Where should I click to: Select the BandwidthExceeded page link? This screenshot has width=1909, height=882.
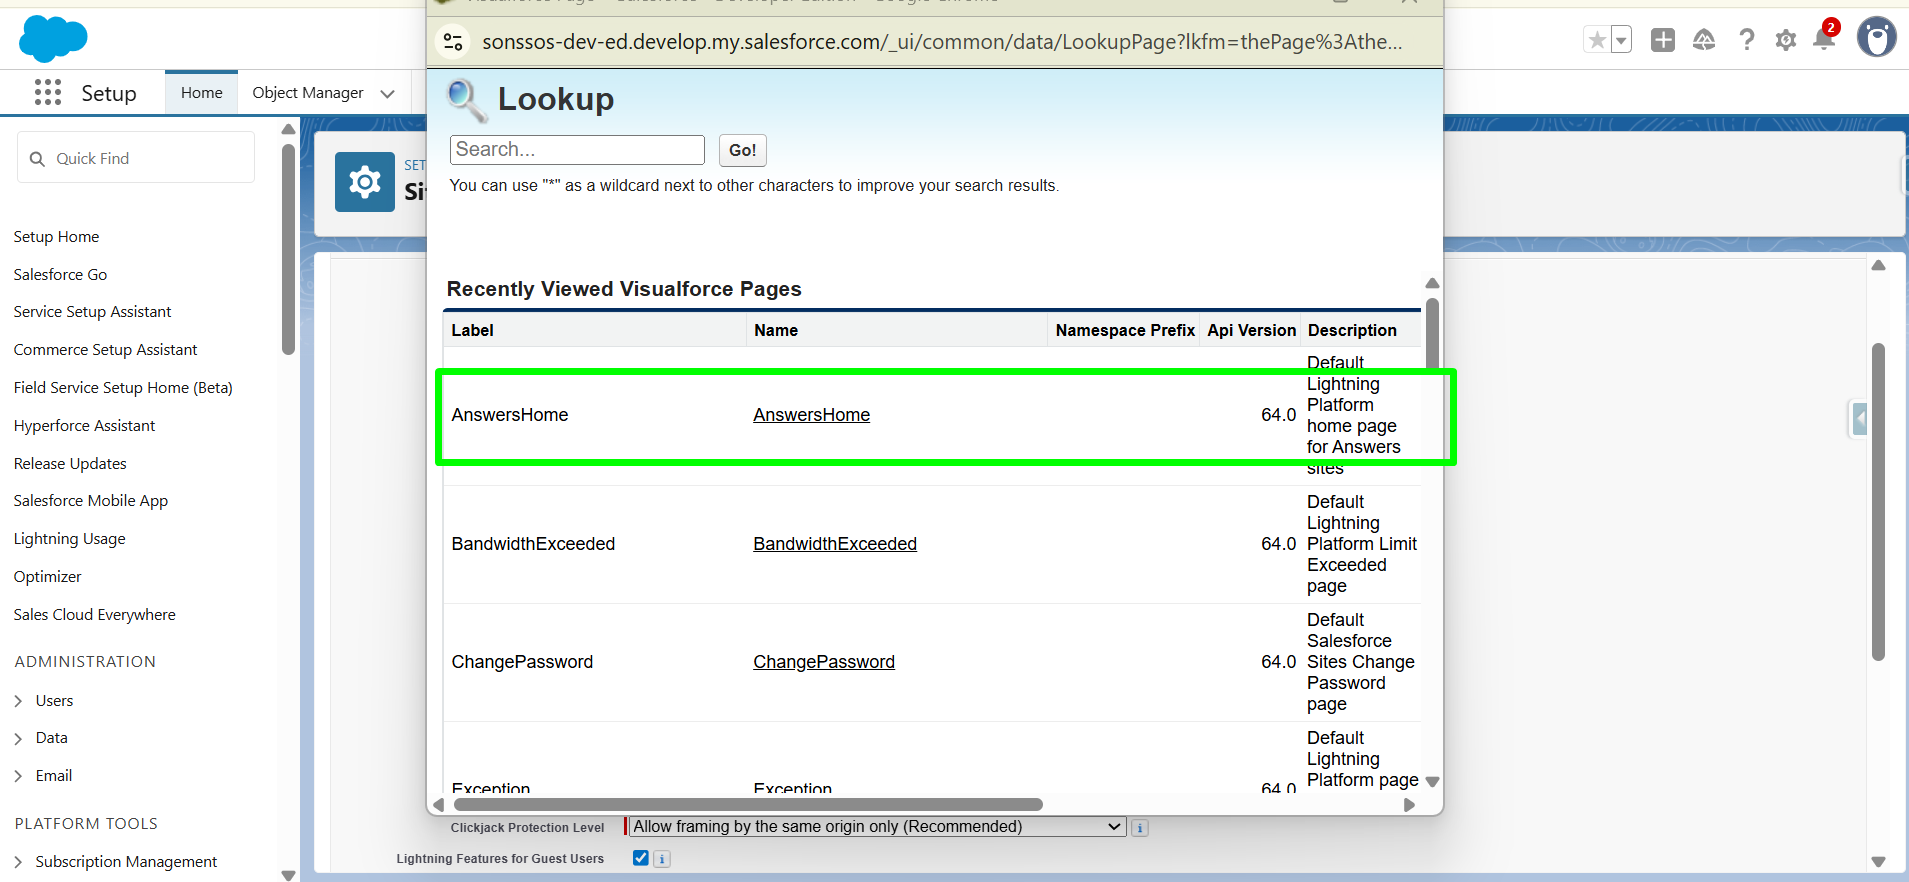pos(835,544)
